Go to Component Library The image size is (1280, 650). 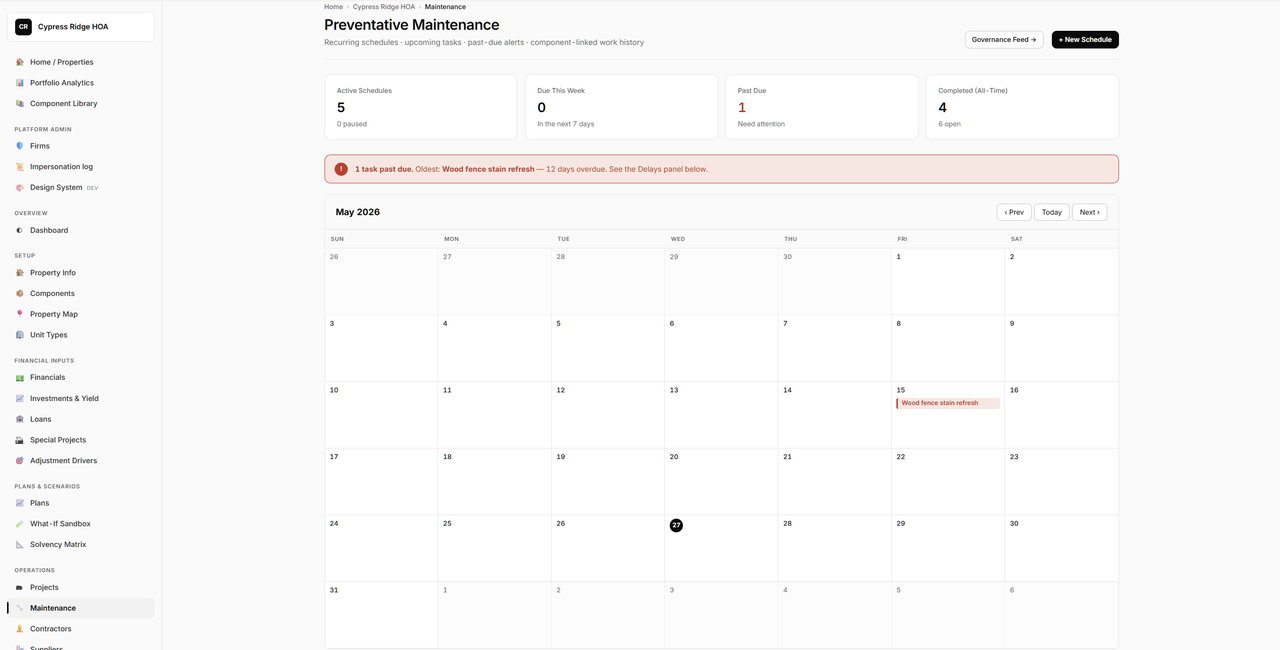[81, 104]
